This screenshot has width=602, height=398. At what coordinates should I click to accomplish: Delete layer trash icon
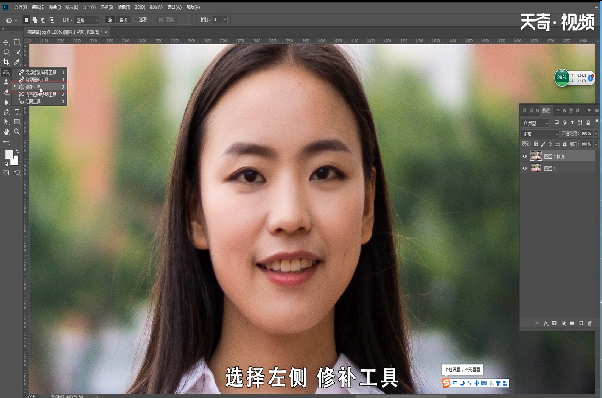(590, 324)
